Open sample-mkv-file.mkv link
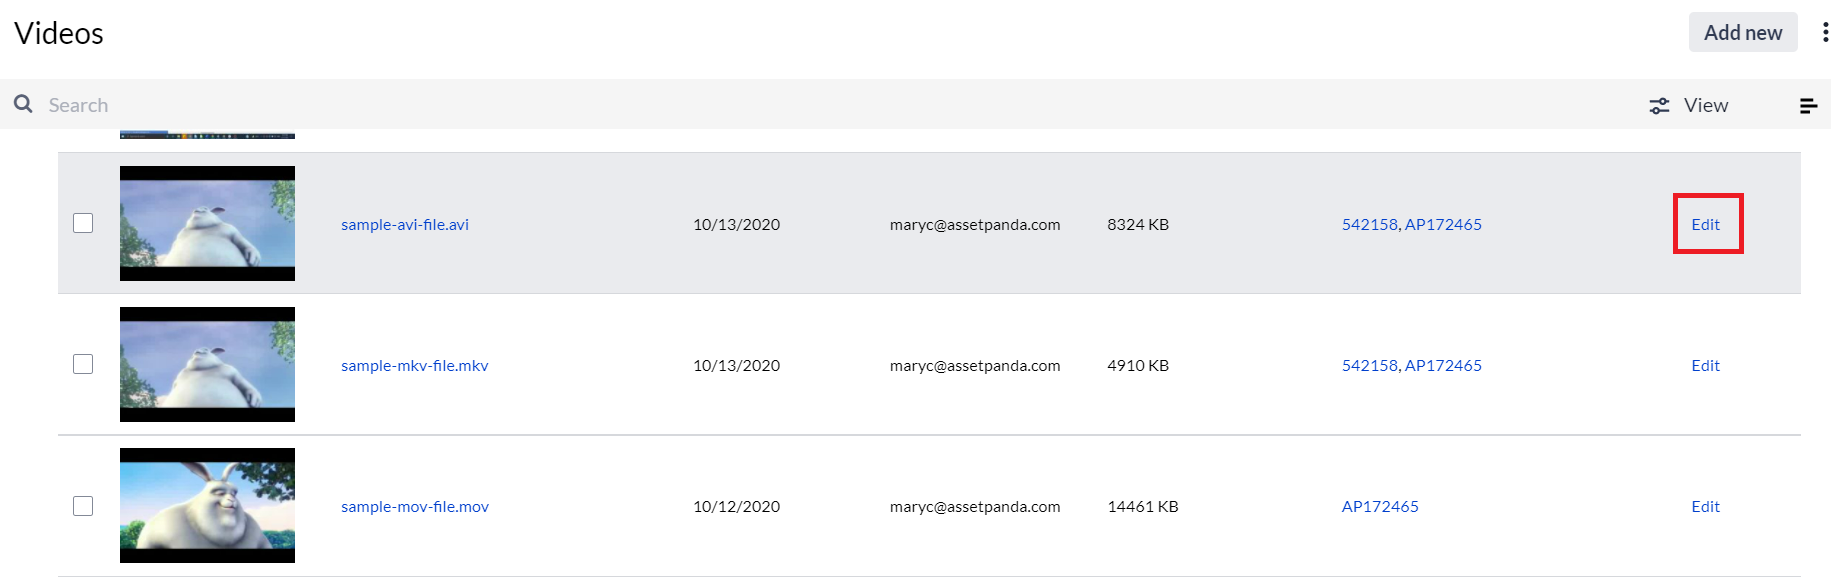 415,365
